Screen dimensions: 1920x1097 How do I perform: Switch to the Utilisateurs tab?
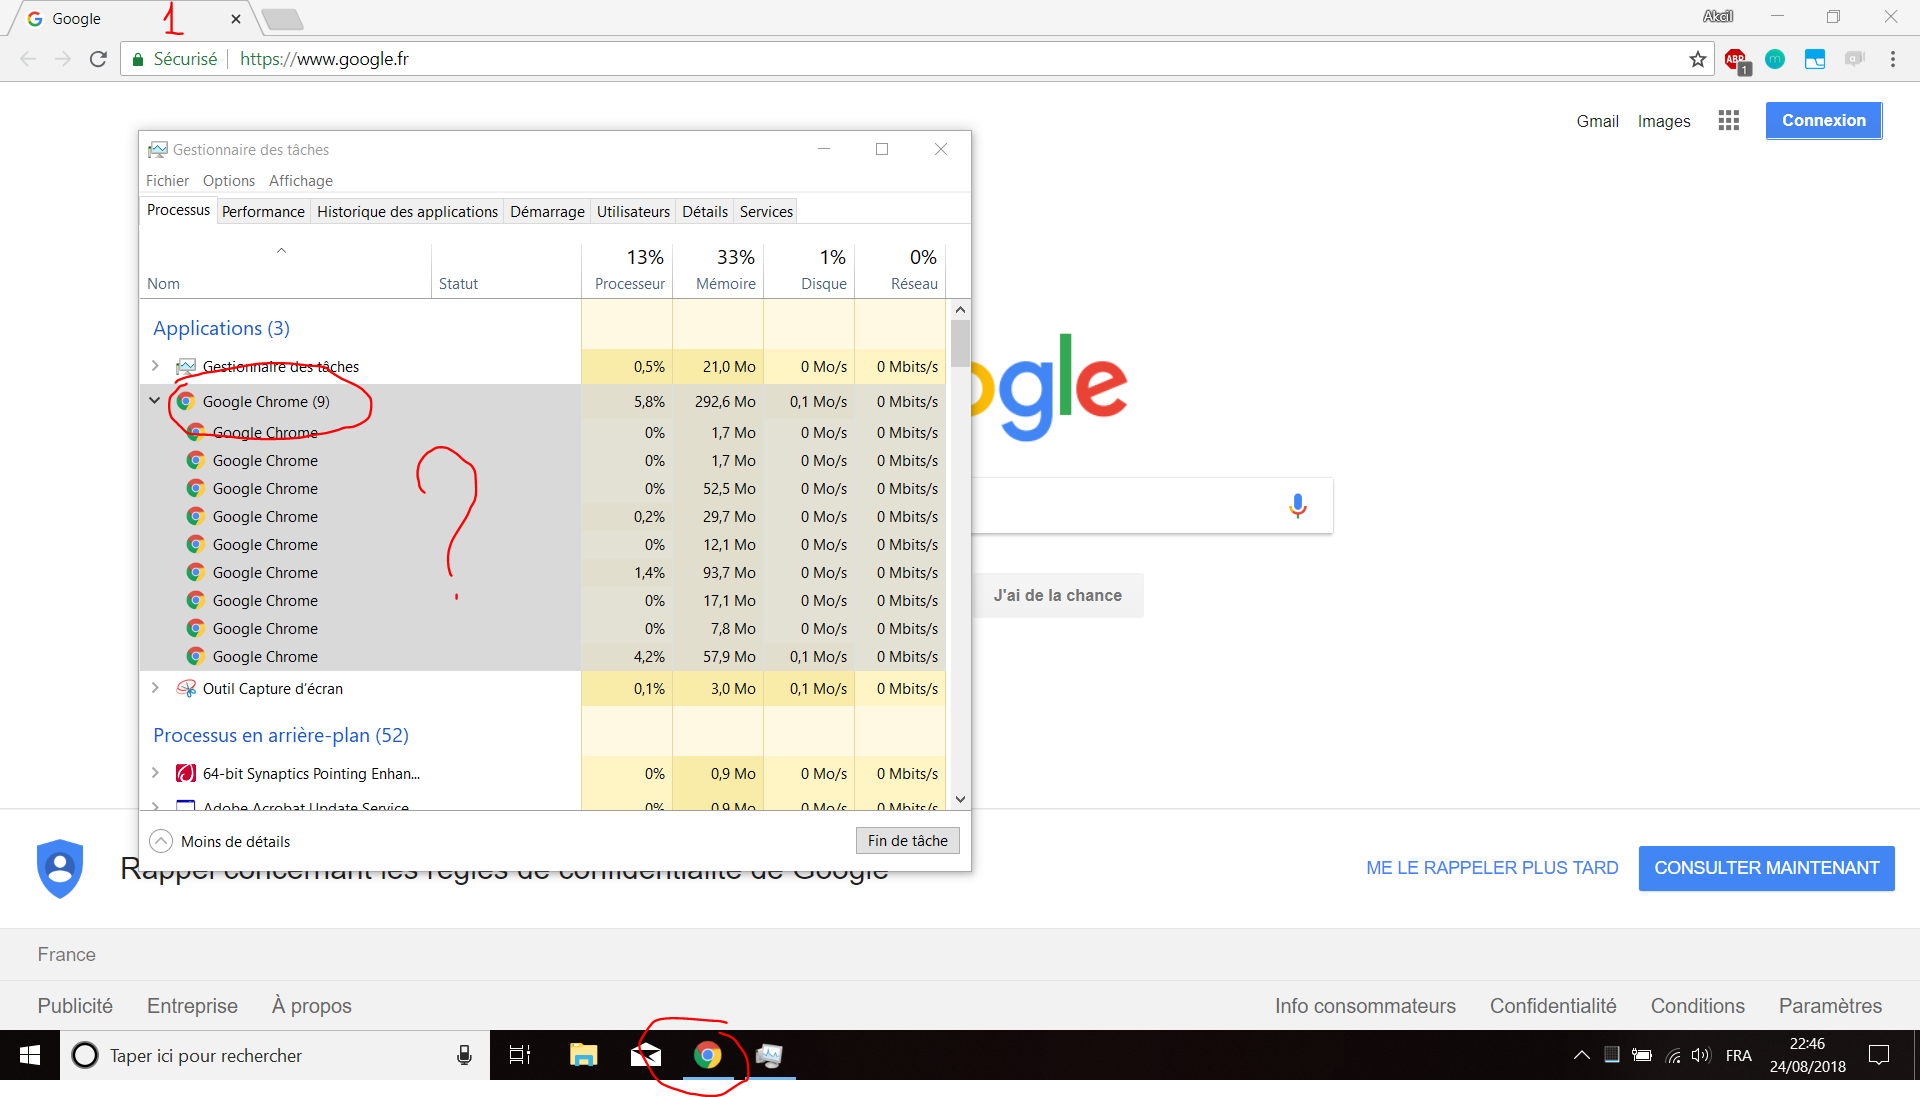633,212
